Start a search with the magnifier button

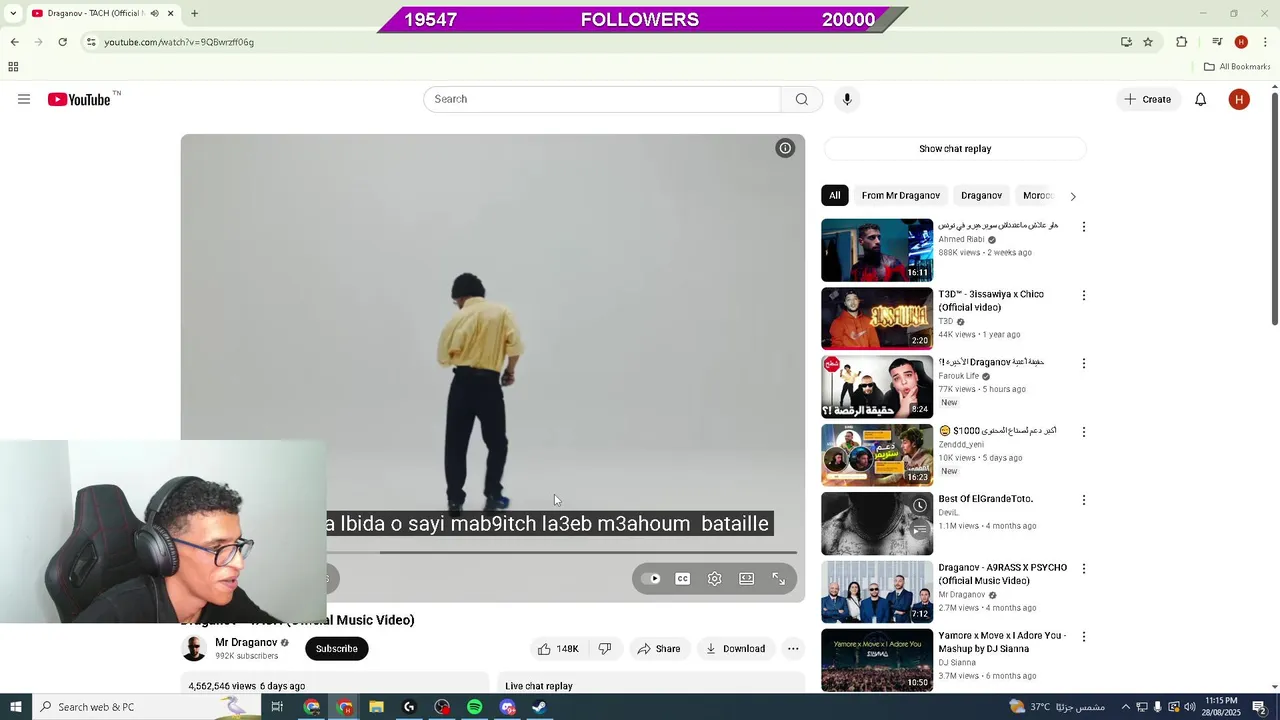click(x=801, y=99)
